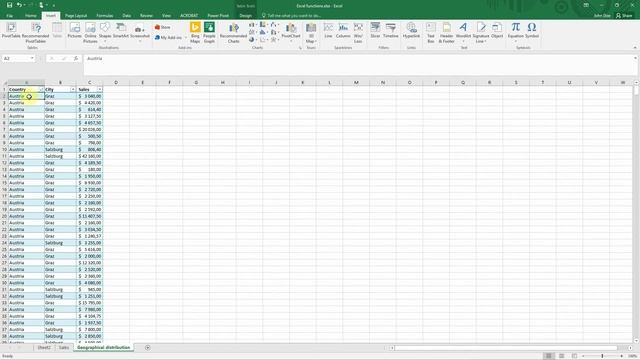The width and height of the screenshot is (640, 360).
Task: Open the Sales column filter dropdown
Action: coord(100,89)
